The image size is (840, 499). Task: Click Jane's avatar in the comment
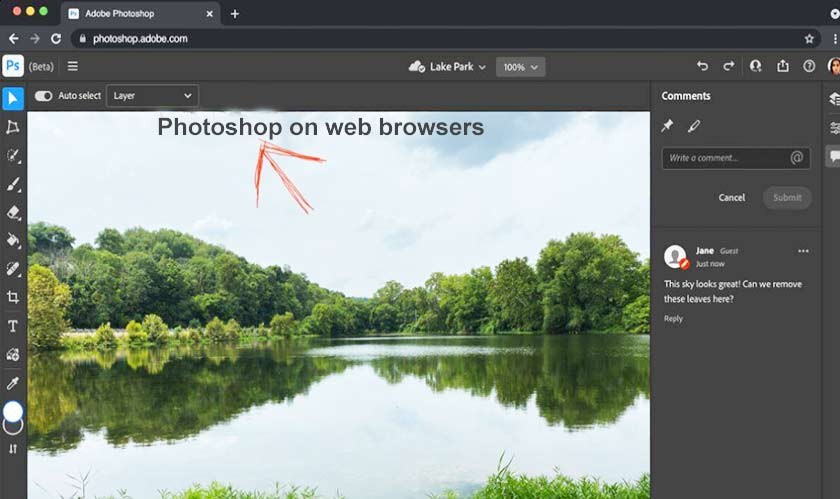(676, 257)
